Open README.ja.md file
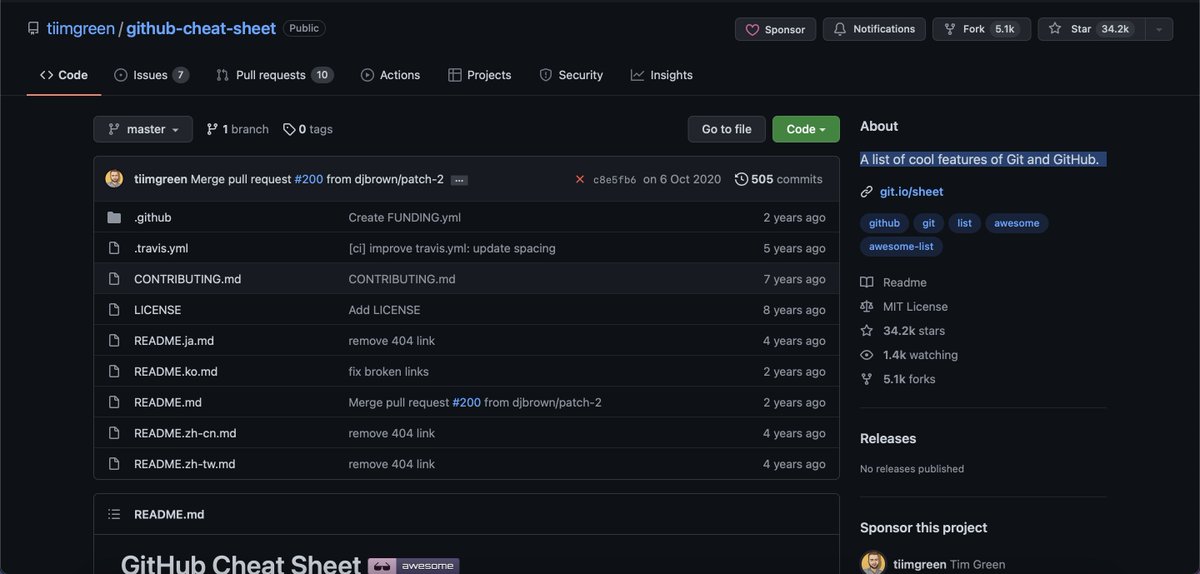The image size is (1200, 574). (x=174, y=341)
